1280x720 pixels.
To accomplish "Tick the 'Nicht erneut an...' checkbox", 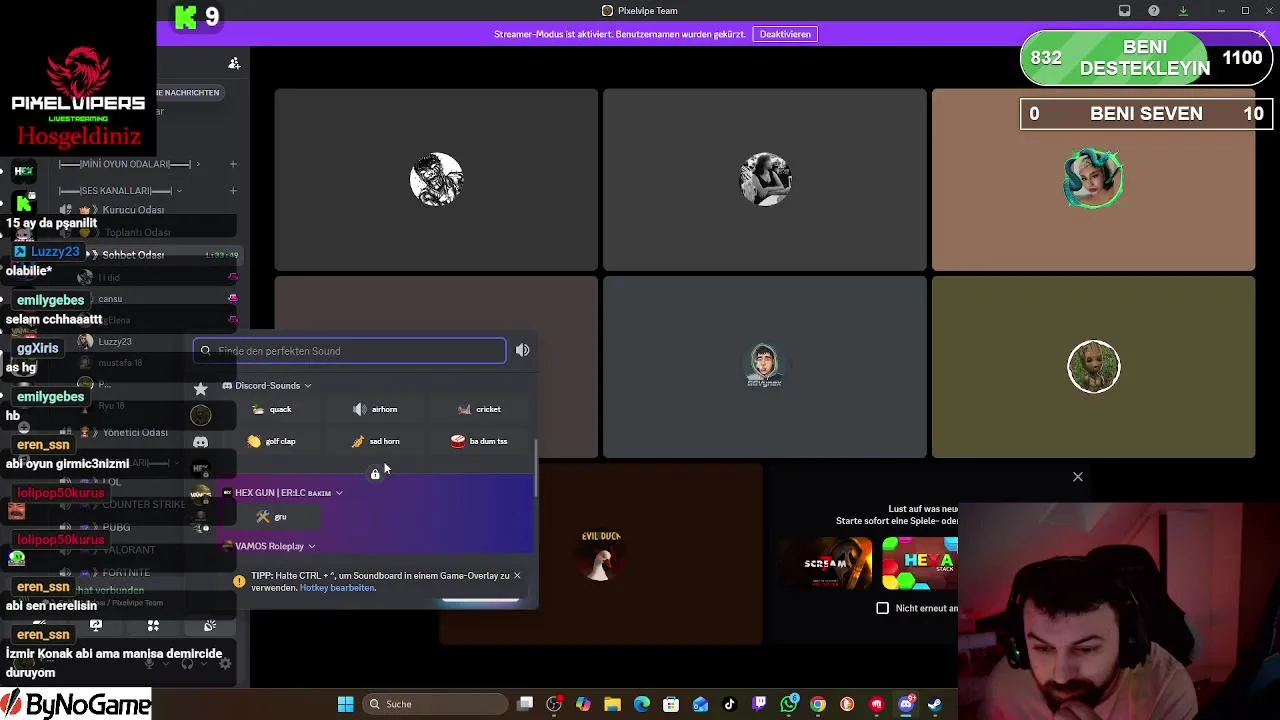I will pos(883,608).
